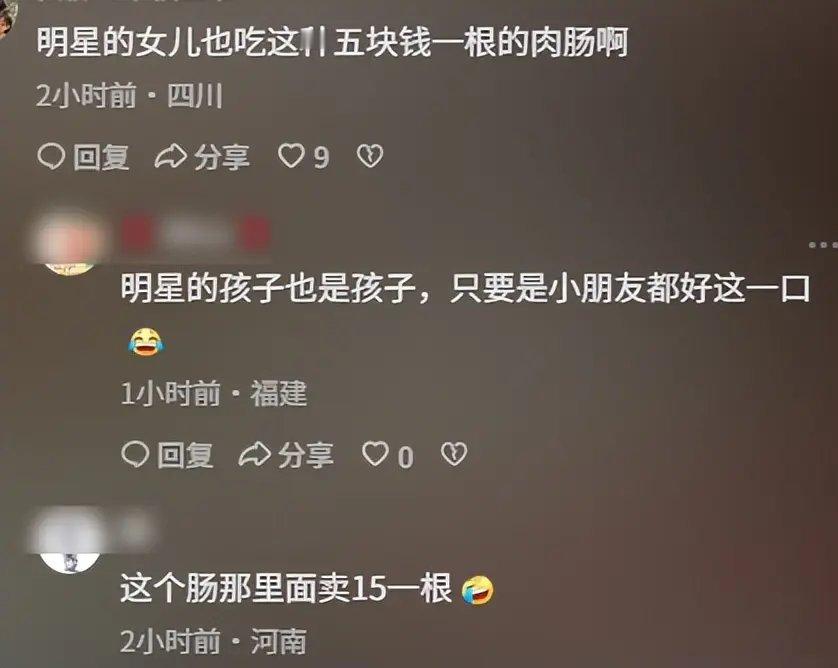Share the Fujian user's comment
This screenshot has height=668, width=838.
[286, 455]
